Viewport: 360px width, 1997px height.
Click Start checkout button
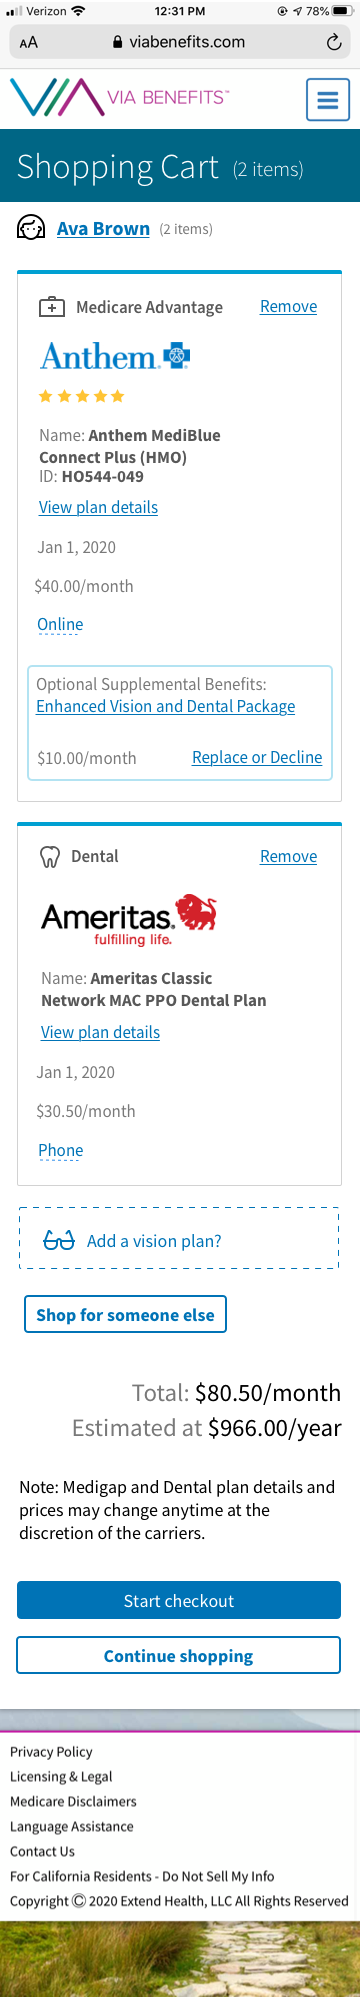point(179,1600)
